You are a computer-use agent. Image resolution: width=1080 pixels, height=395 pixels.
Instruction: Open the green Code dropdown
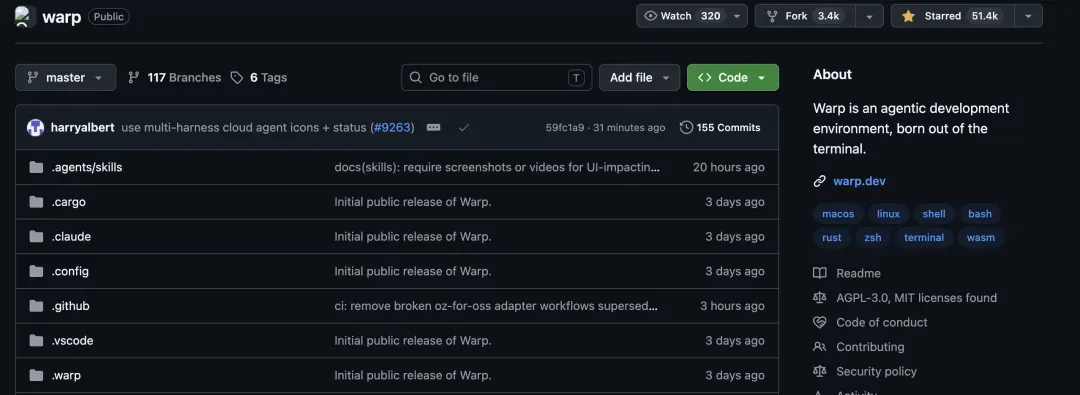[733, 77]
